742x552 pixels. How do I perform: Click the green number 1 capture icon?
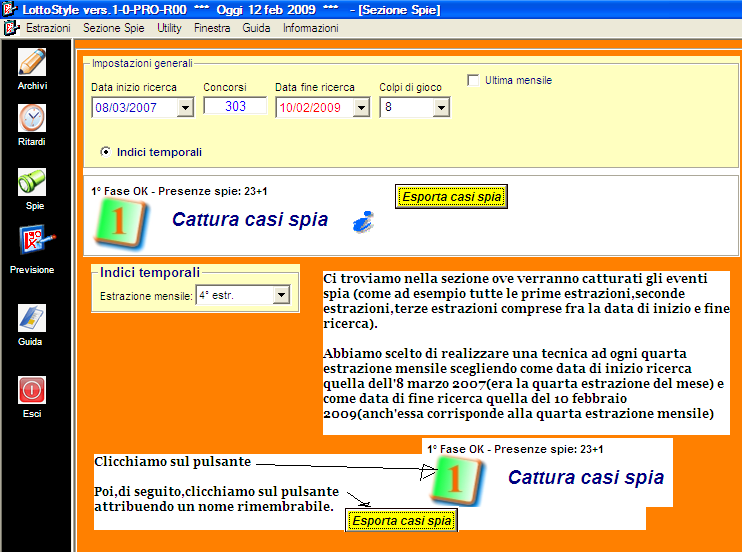click(x=120, y=223)
